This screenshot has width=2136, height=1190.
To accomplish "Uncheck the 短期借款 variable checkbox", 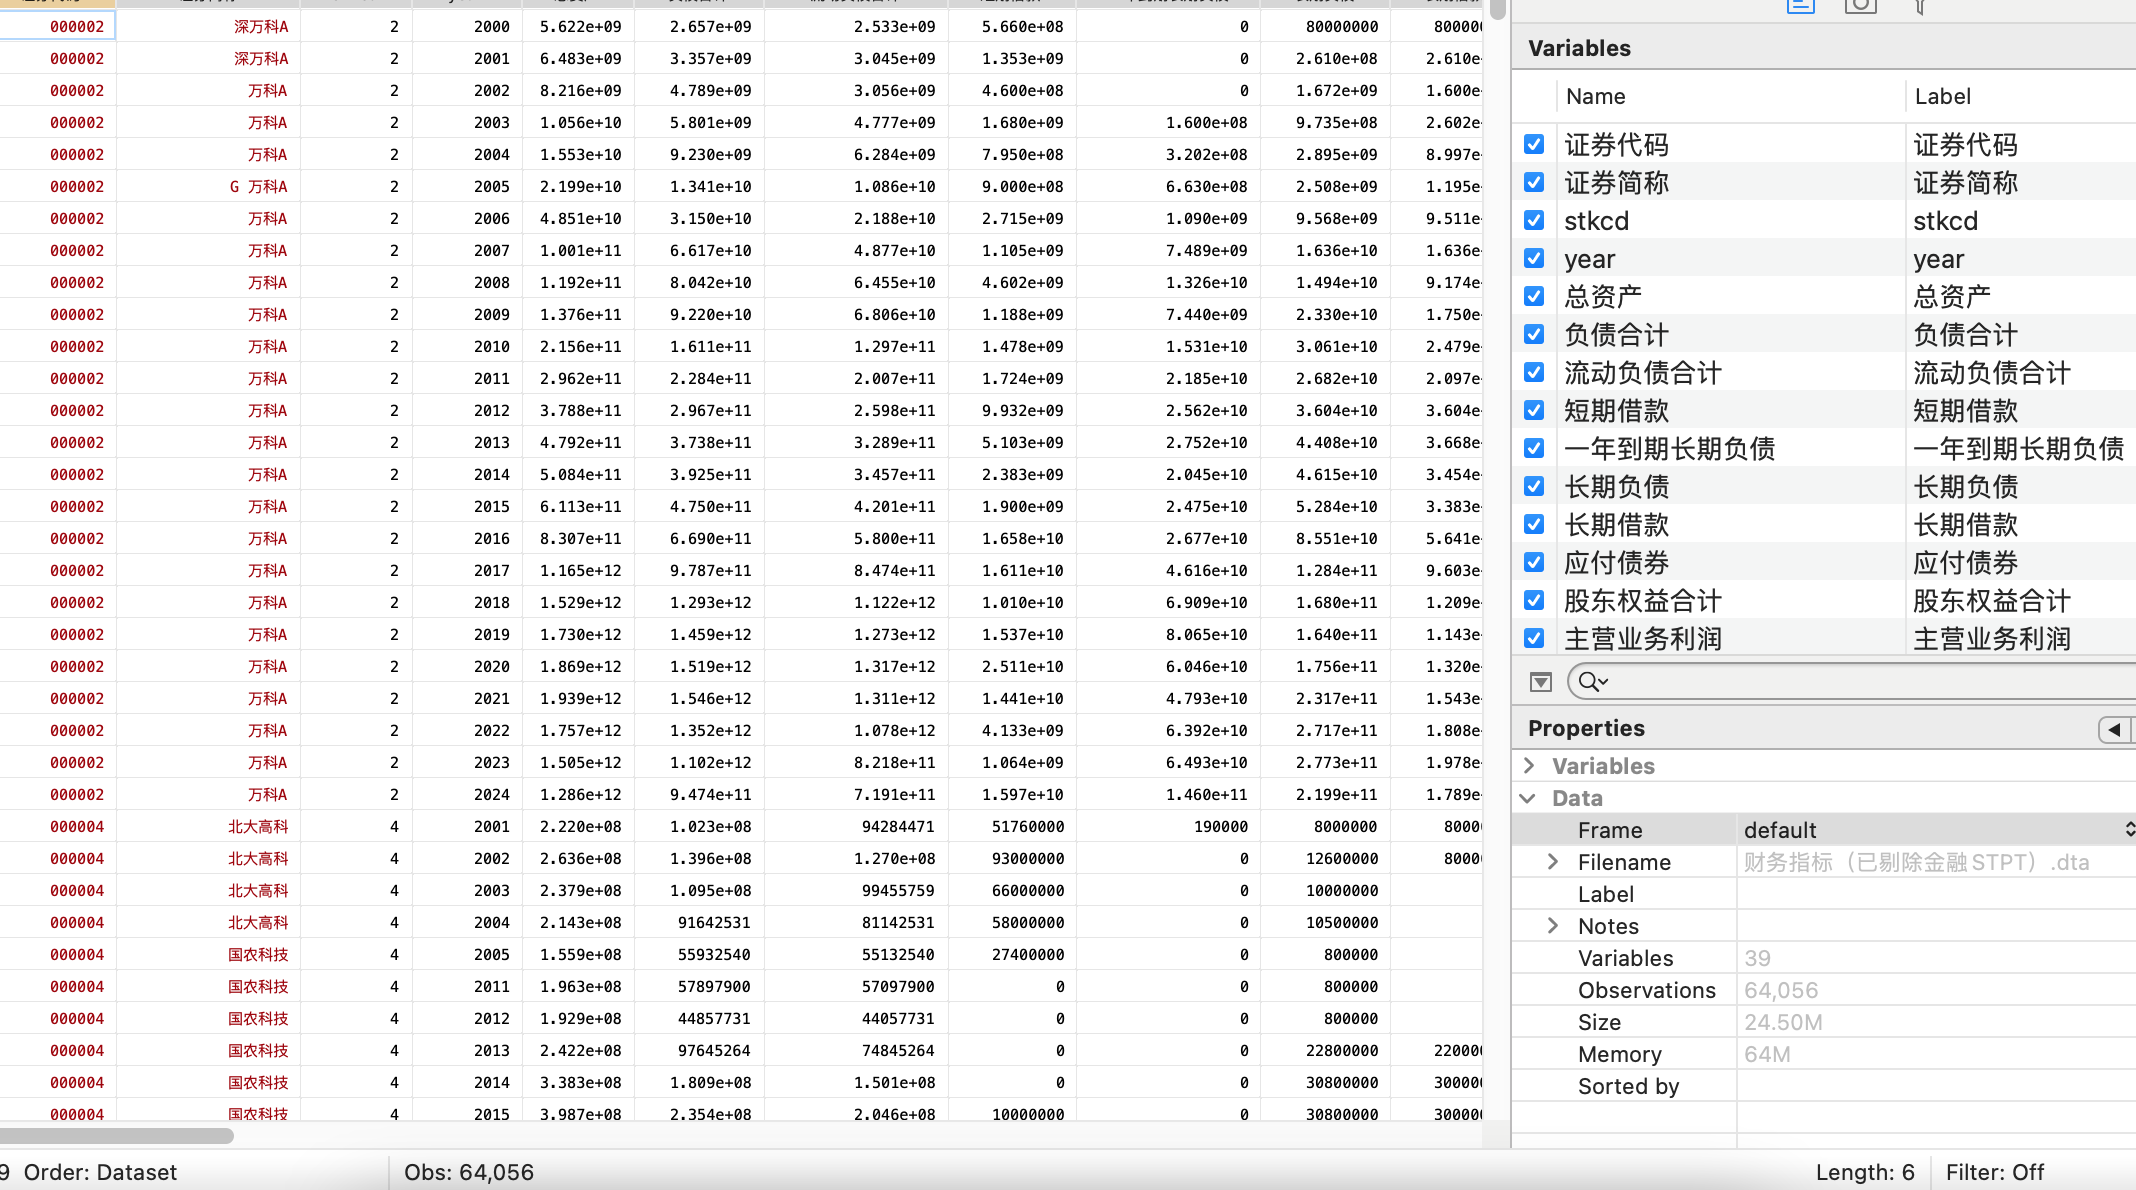I will click(1534, 411).
